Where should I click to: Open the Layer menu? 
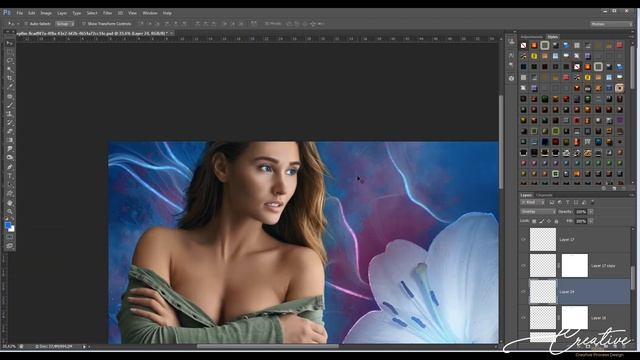coord(62,13)
